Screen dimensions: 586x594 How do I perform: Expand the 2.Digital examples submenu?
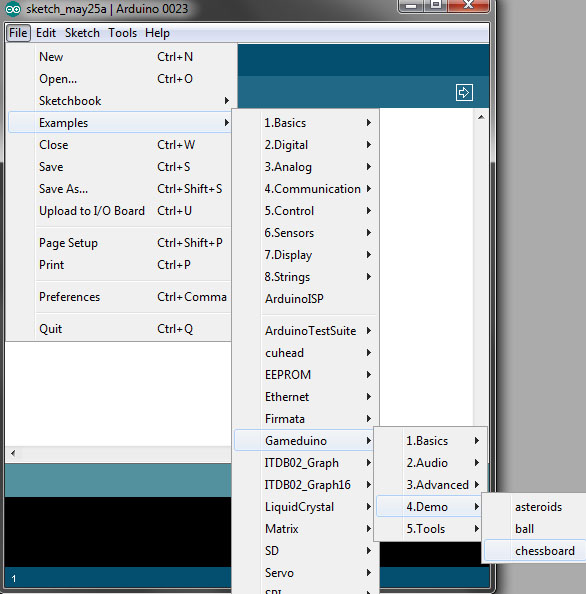[x=306, y=145]
